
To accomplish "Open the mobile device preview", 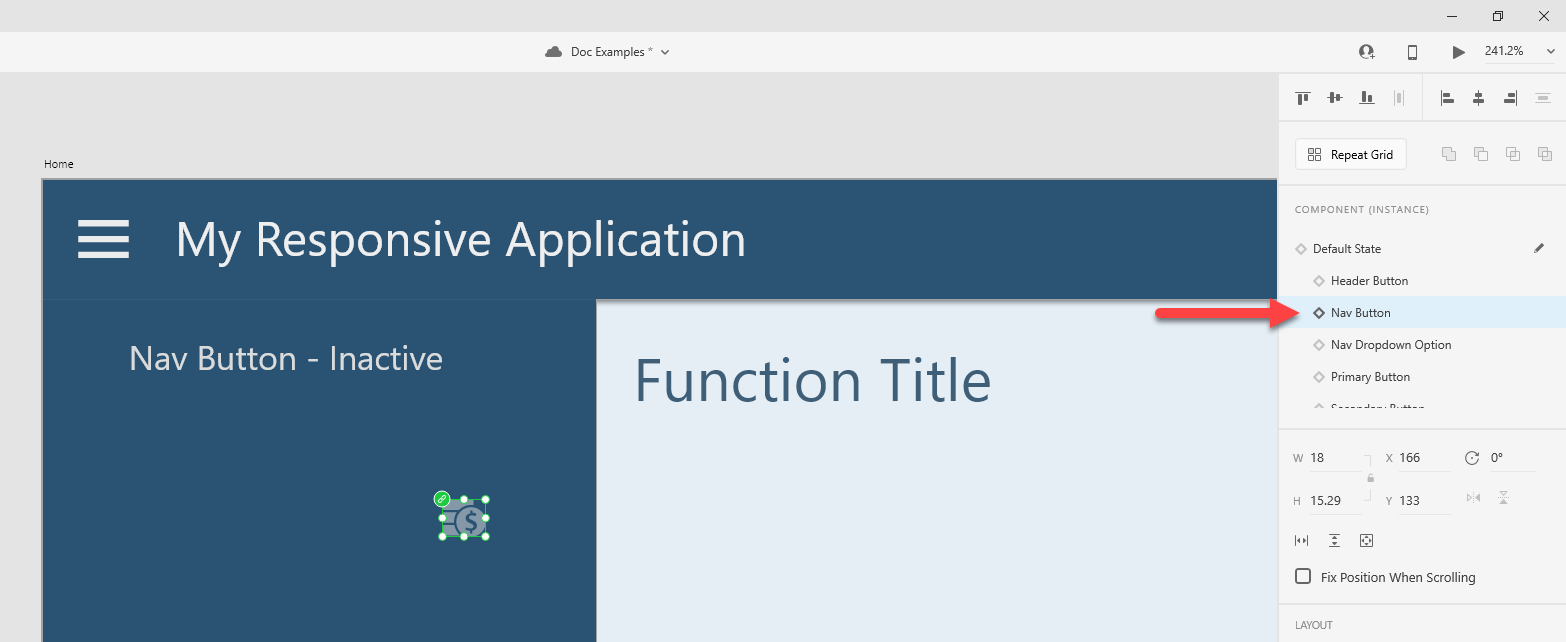I will coord(1412,52).
